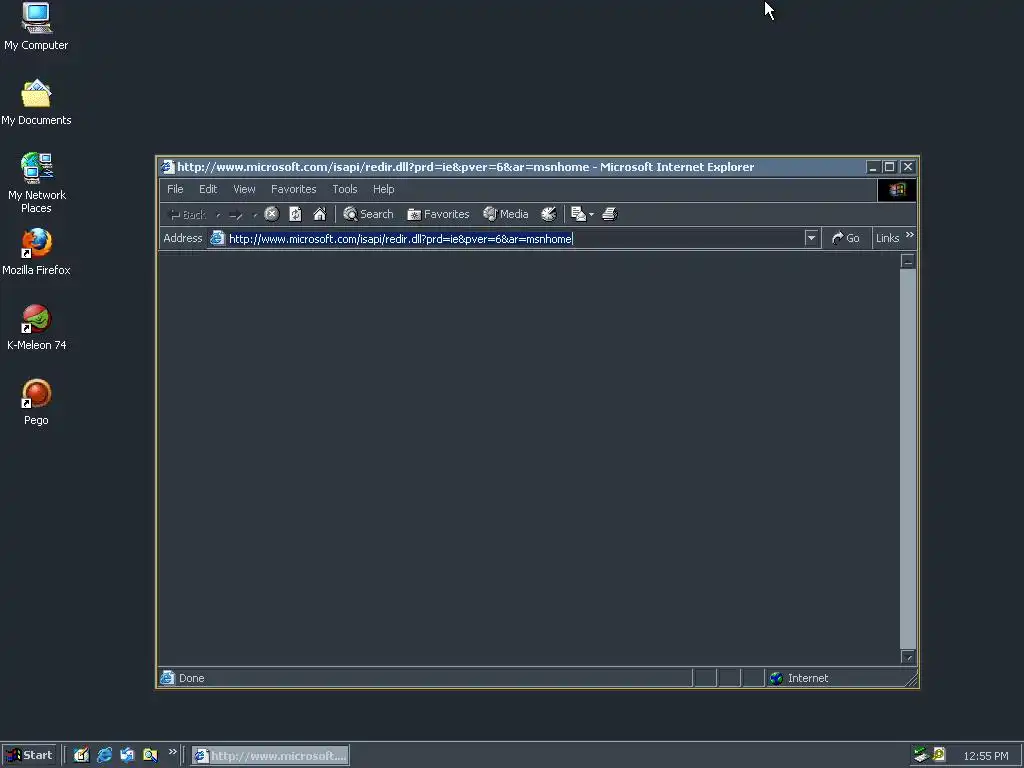Click the vertical scrollbar track
The height and width of the screenshot is (768, 1024).
pos(908,458)
